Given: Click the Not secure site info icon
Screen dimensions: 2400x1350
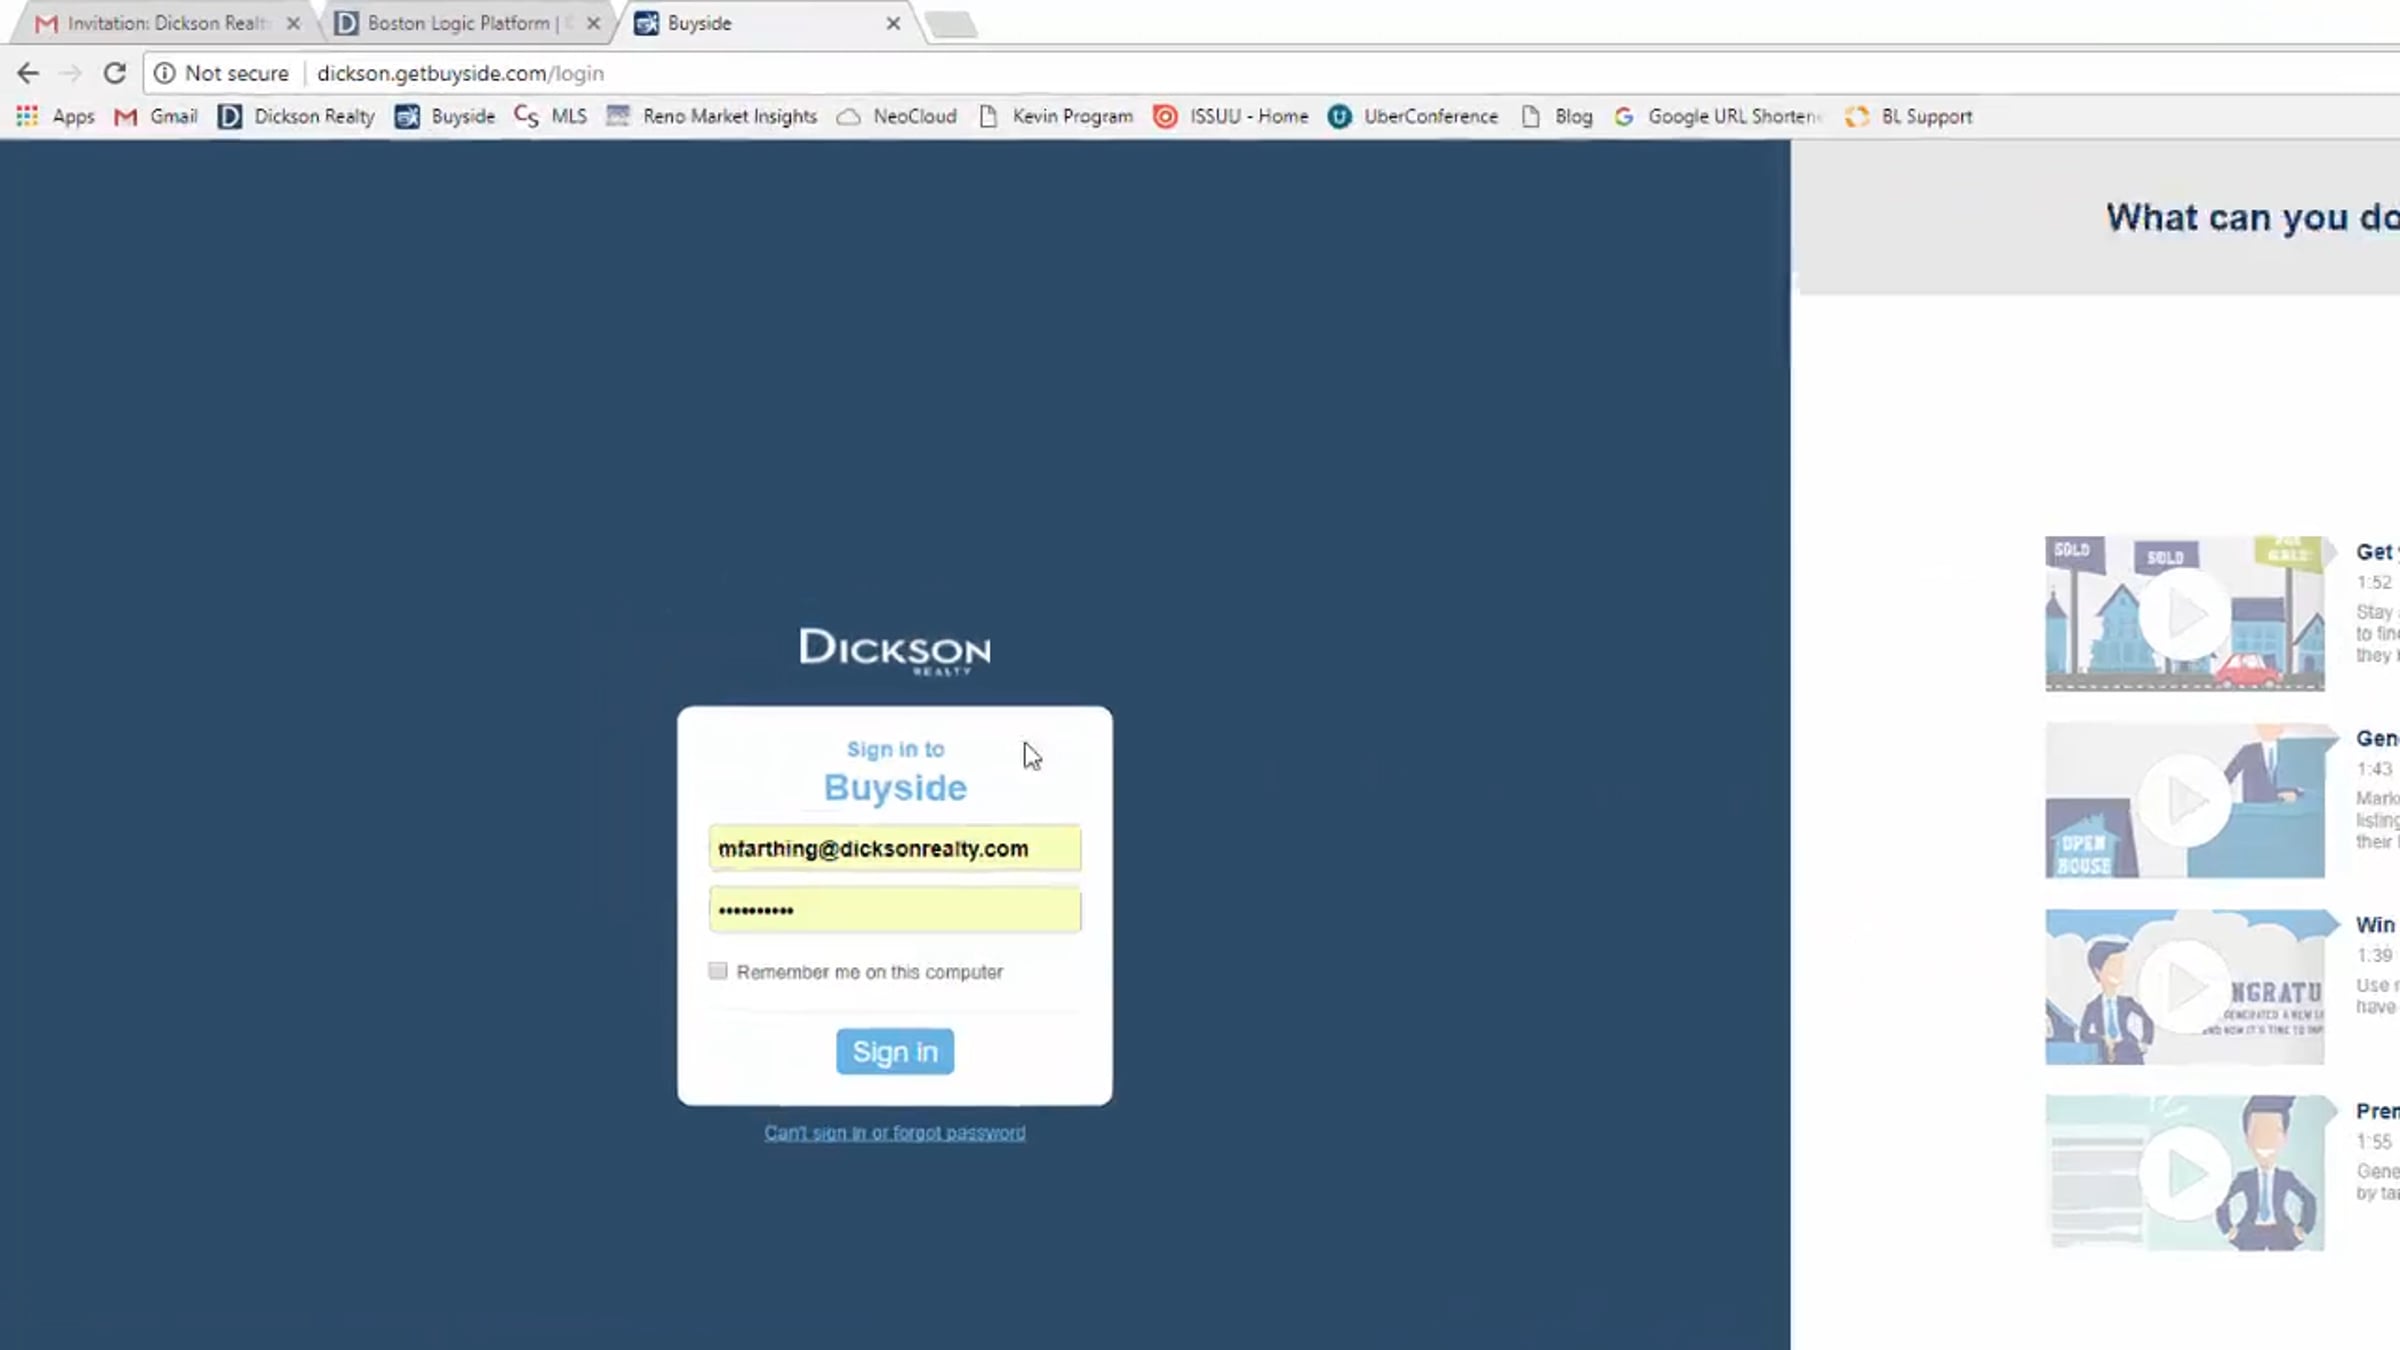Looking at the screenshot, I should (165, 73).
